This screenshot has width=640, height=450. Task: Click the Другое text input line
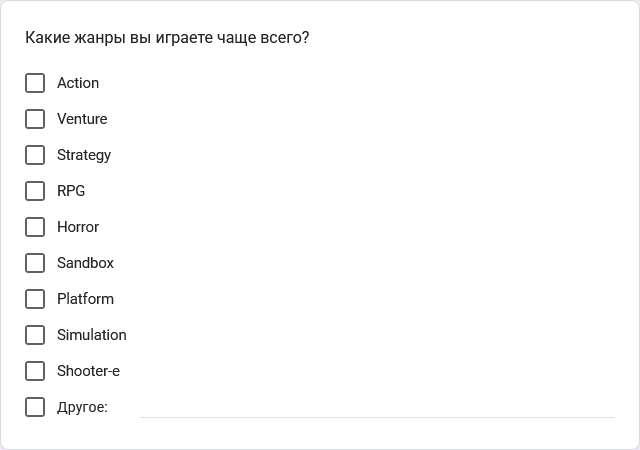378,408
